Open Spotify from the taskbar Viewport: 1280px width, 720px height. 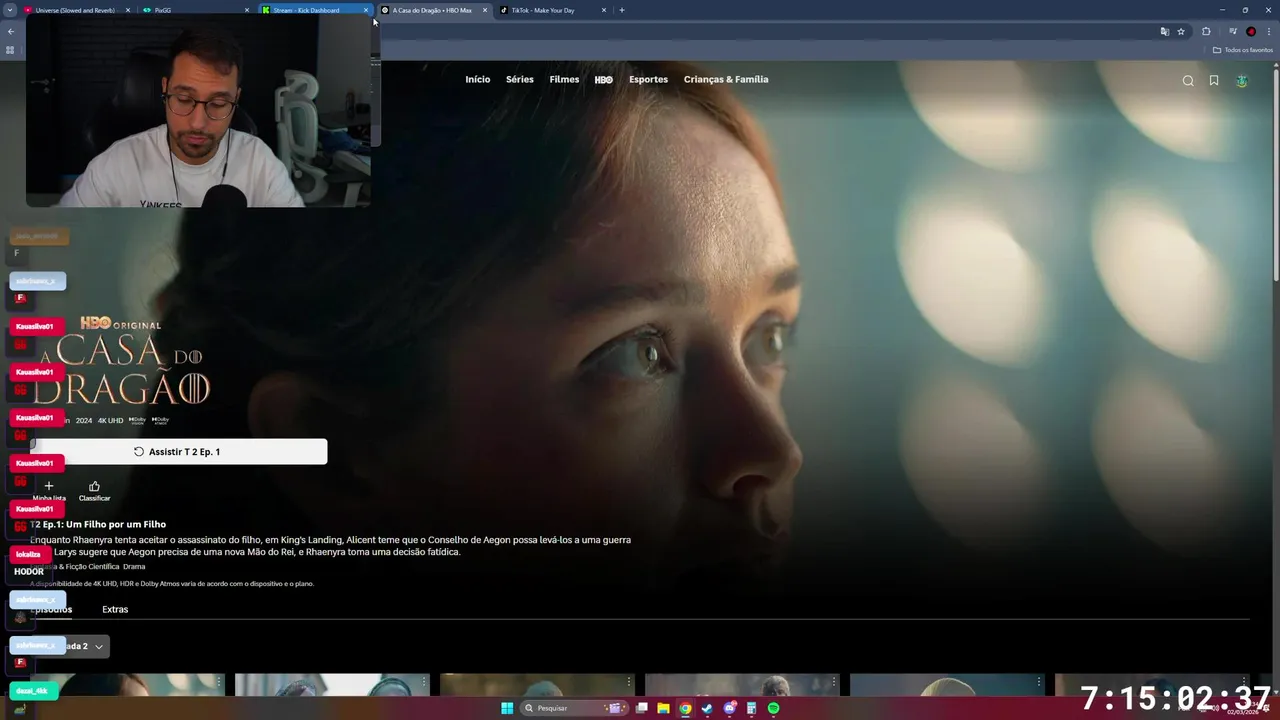coord(773,708)
